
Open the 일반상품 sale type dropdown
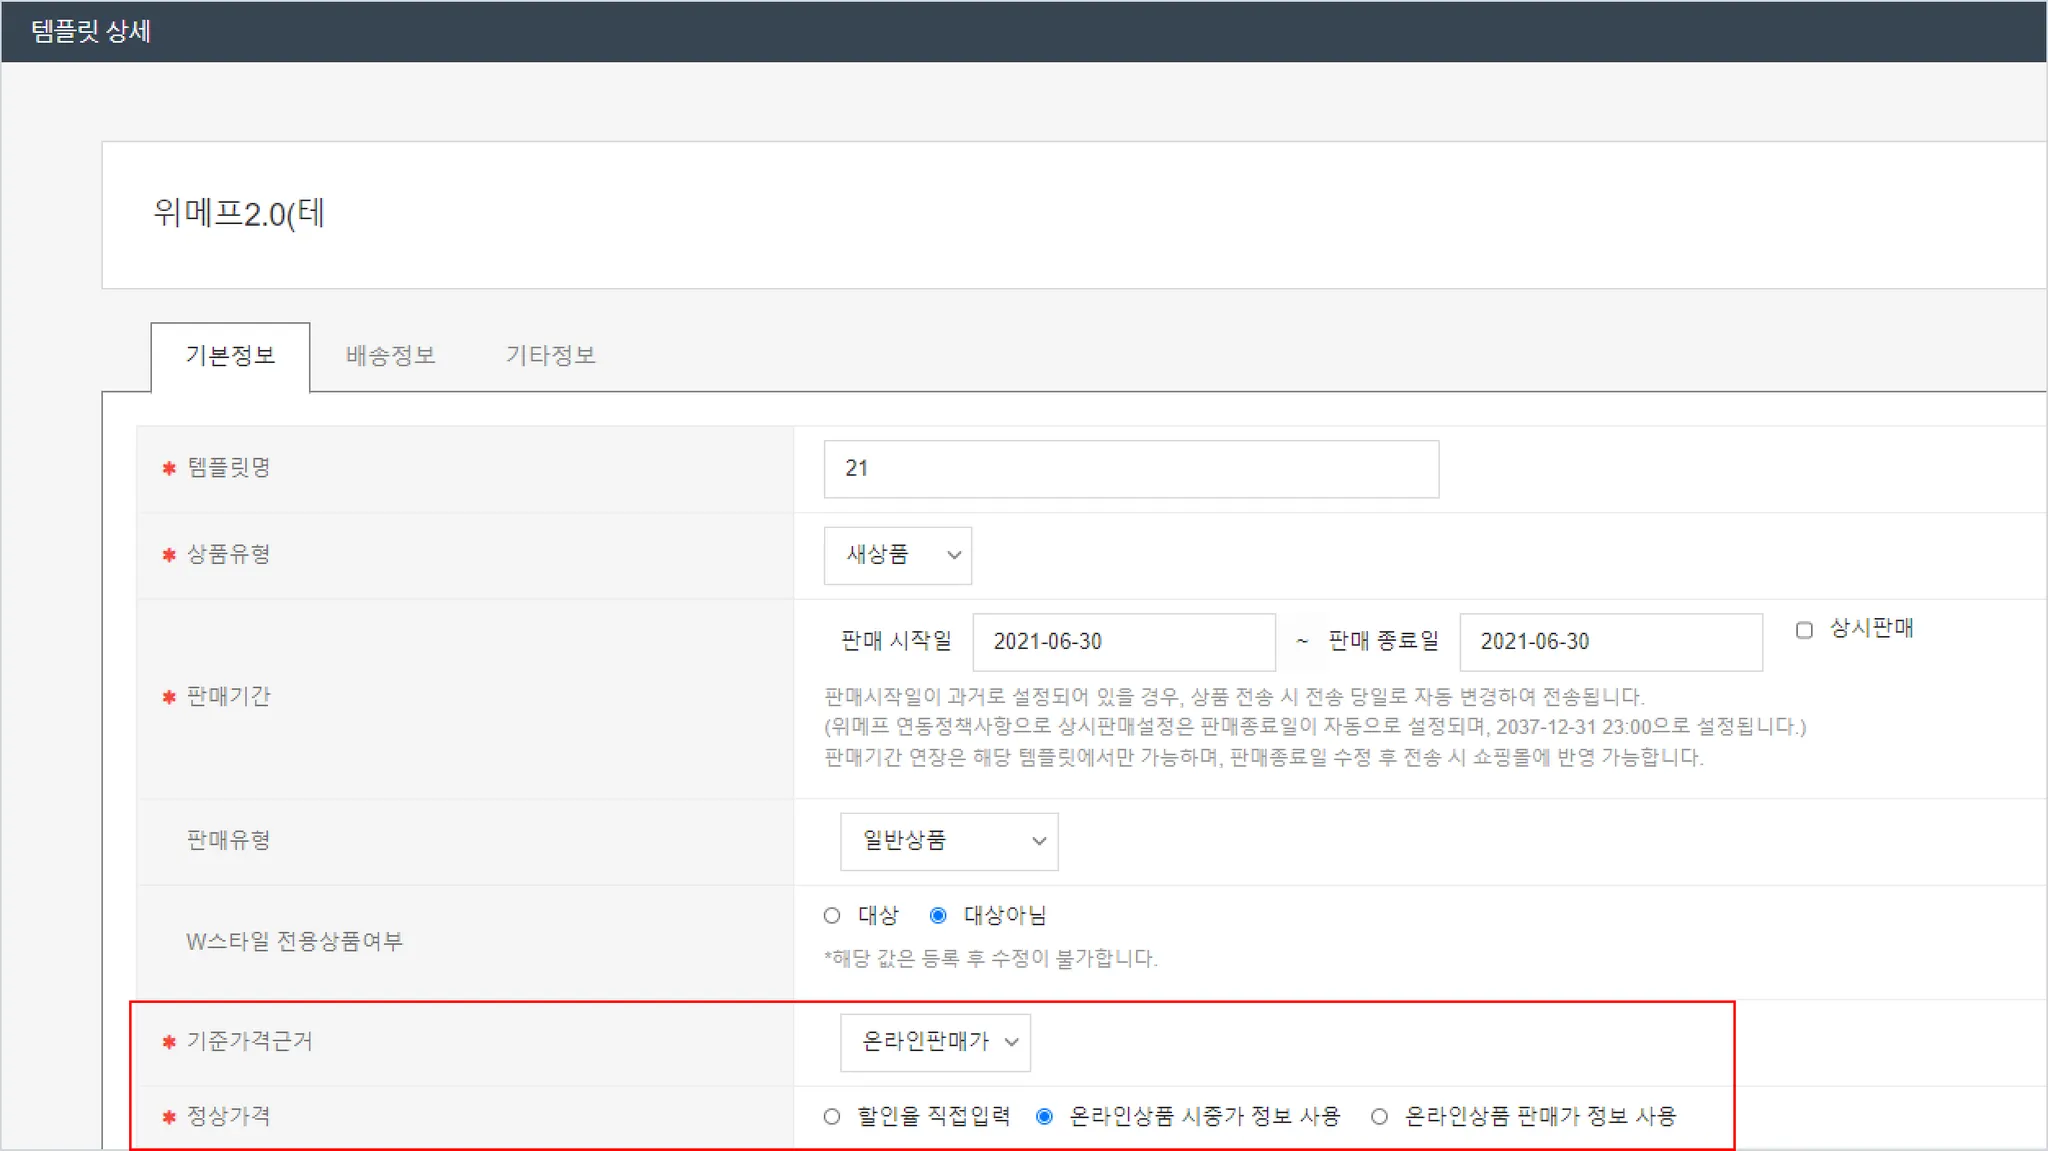947,841
